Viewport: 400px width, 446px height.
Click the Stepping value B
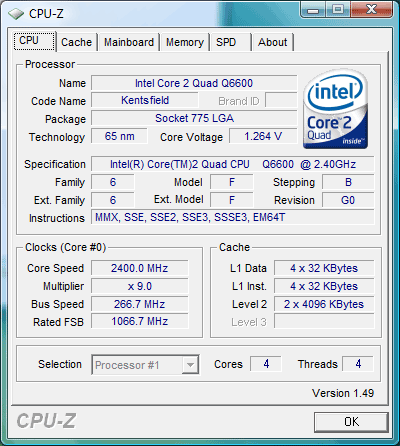tap(348, 182)
